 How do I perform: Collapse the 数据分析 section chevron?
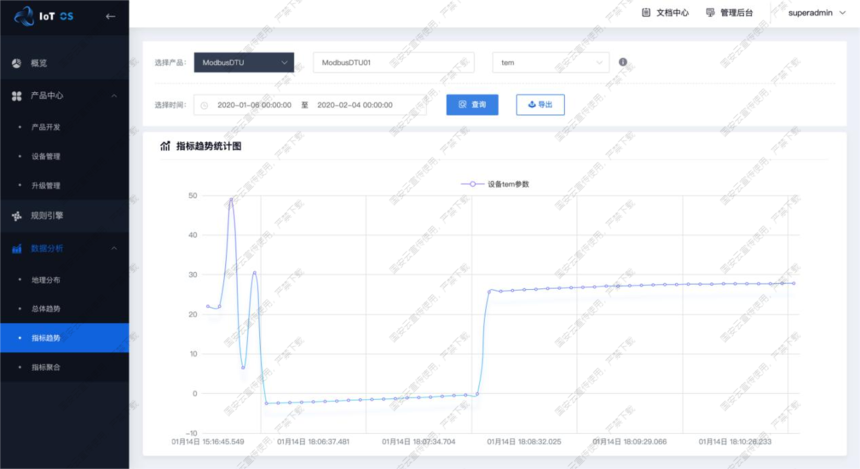[114, 248]
